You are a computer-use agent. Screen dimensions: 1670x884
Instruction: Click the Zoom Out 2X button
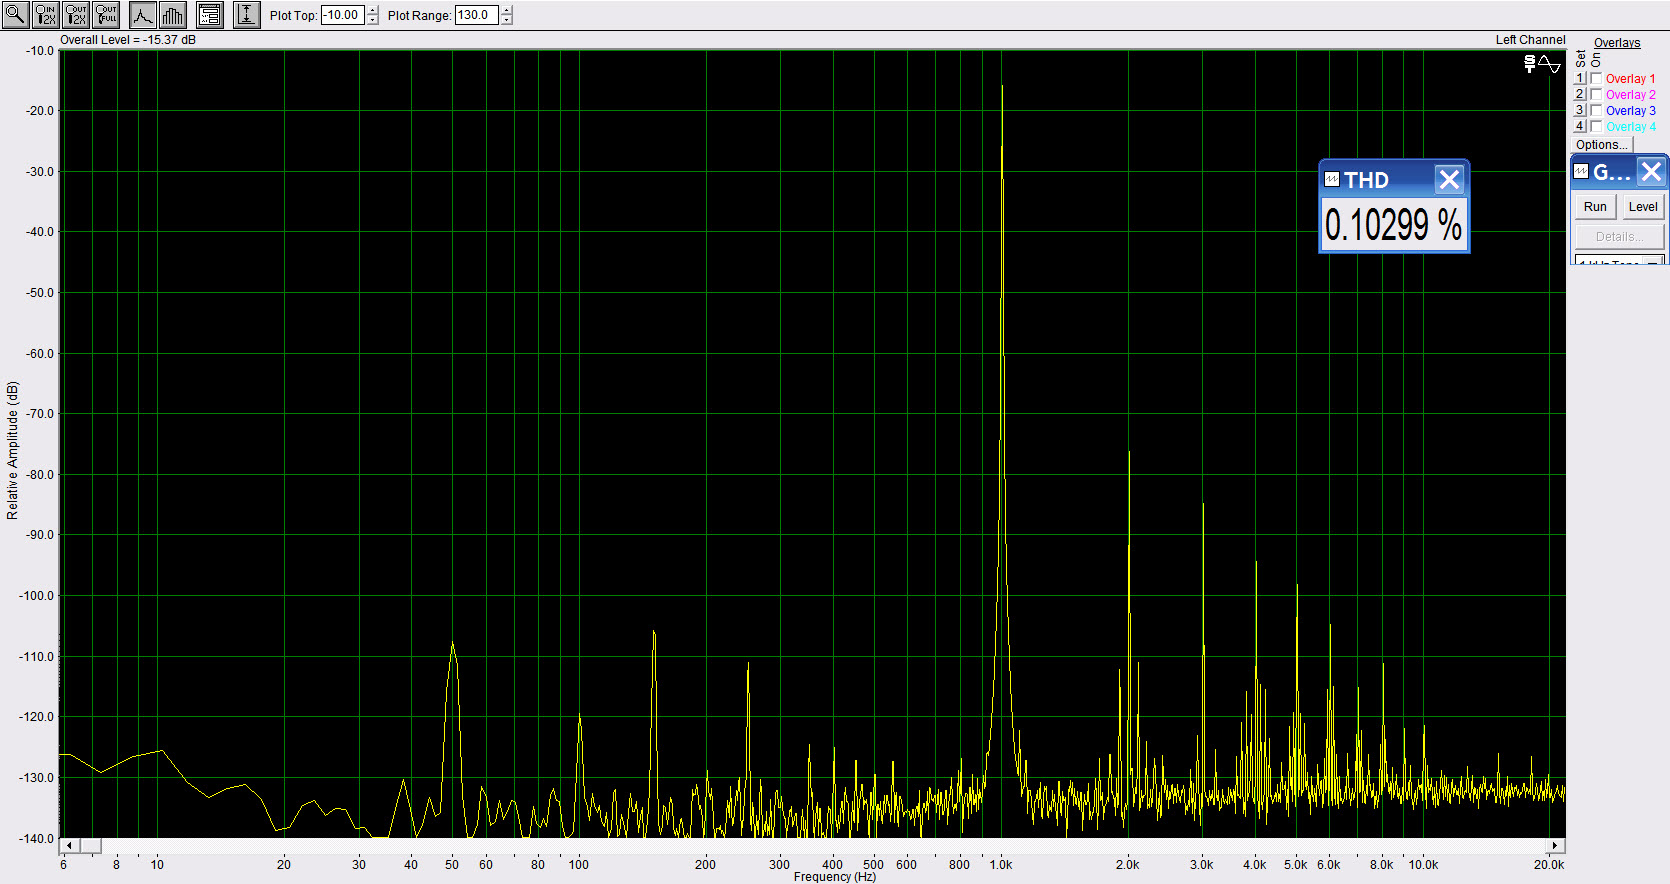[x=76, y=15]
